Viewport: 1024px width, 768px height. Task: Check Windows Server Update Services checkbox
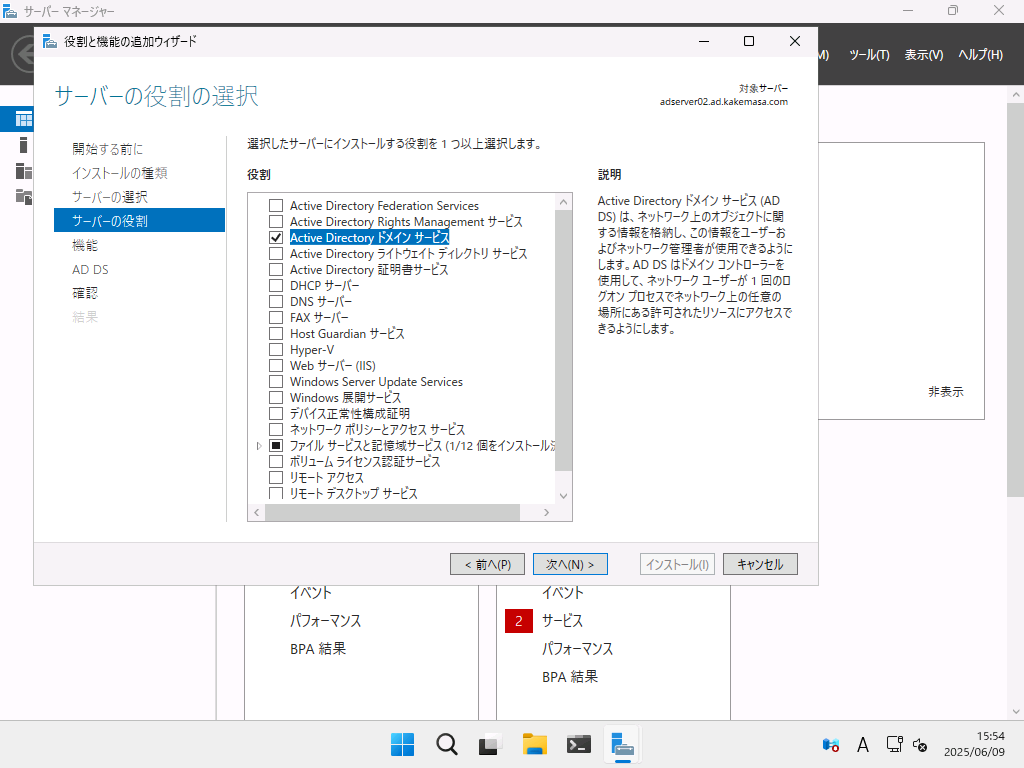[276, 381]
